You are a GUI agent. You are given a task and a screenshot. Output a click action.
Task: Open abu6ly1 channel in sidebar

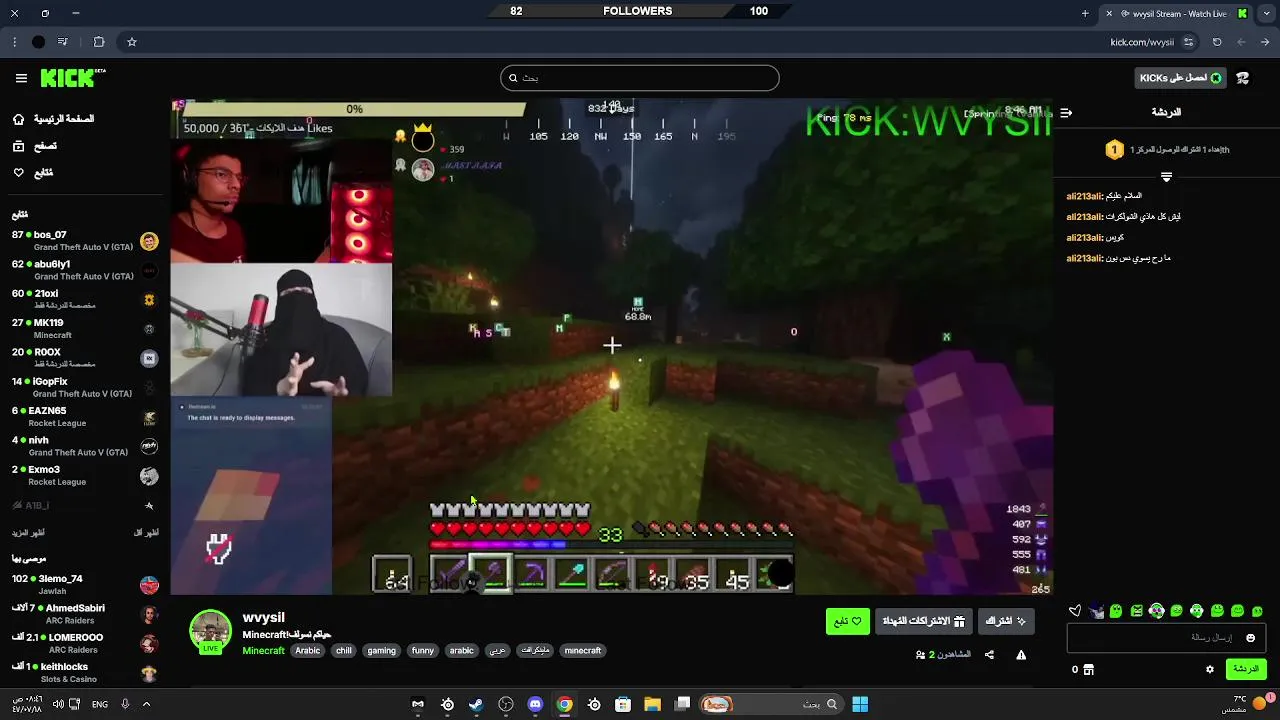85,270
